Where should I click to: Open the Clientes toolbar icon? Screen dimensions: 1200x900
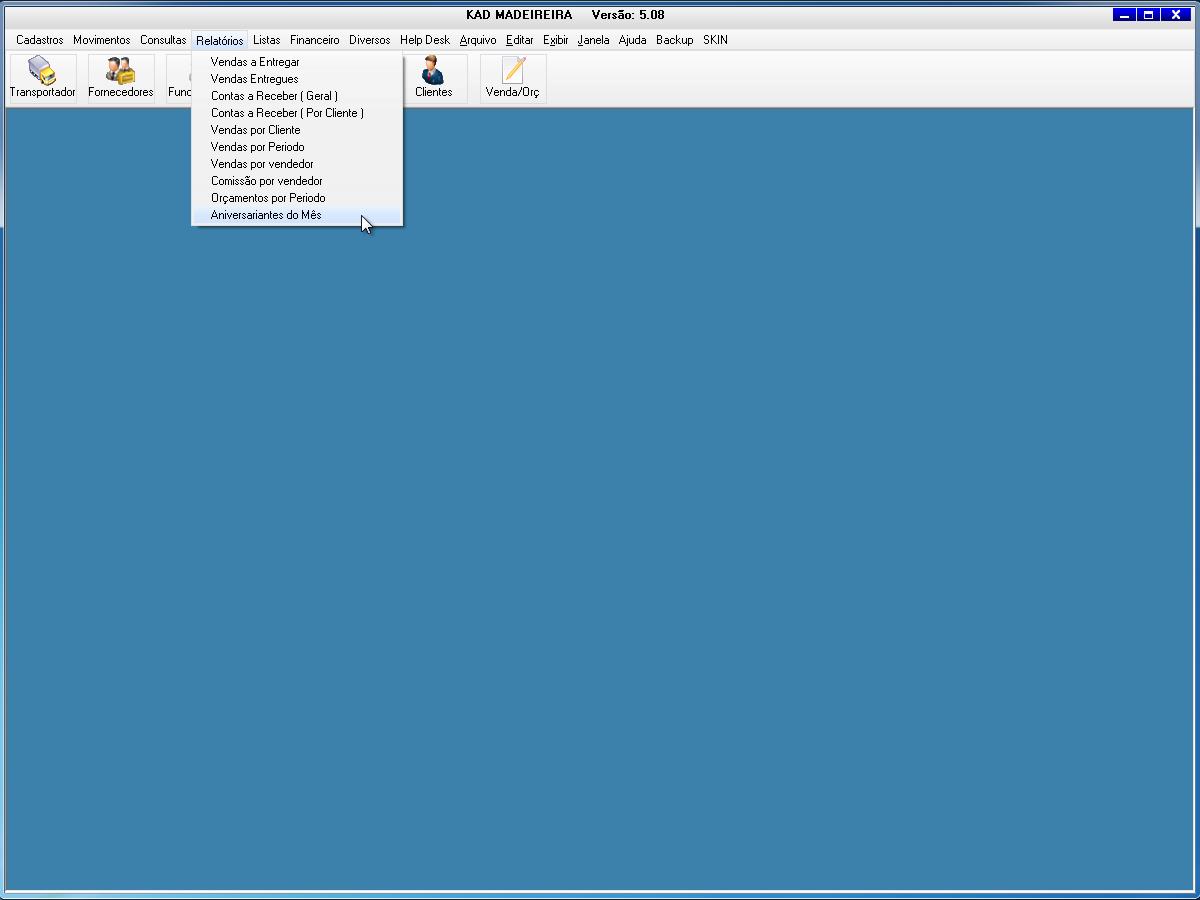click(433, 78)
